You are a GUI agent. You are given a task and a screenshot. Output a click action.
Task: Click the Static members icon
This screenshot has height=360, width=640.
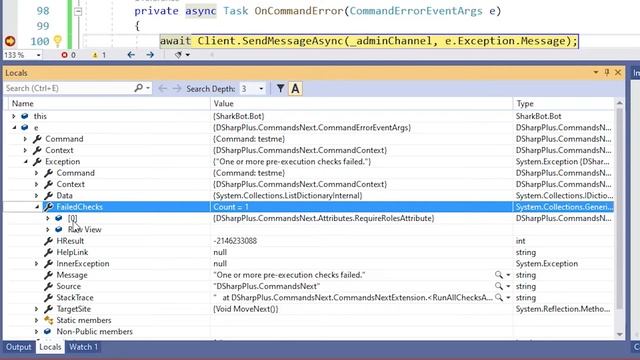point(48,320)
